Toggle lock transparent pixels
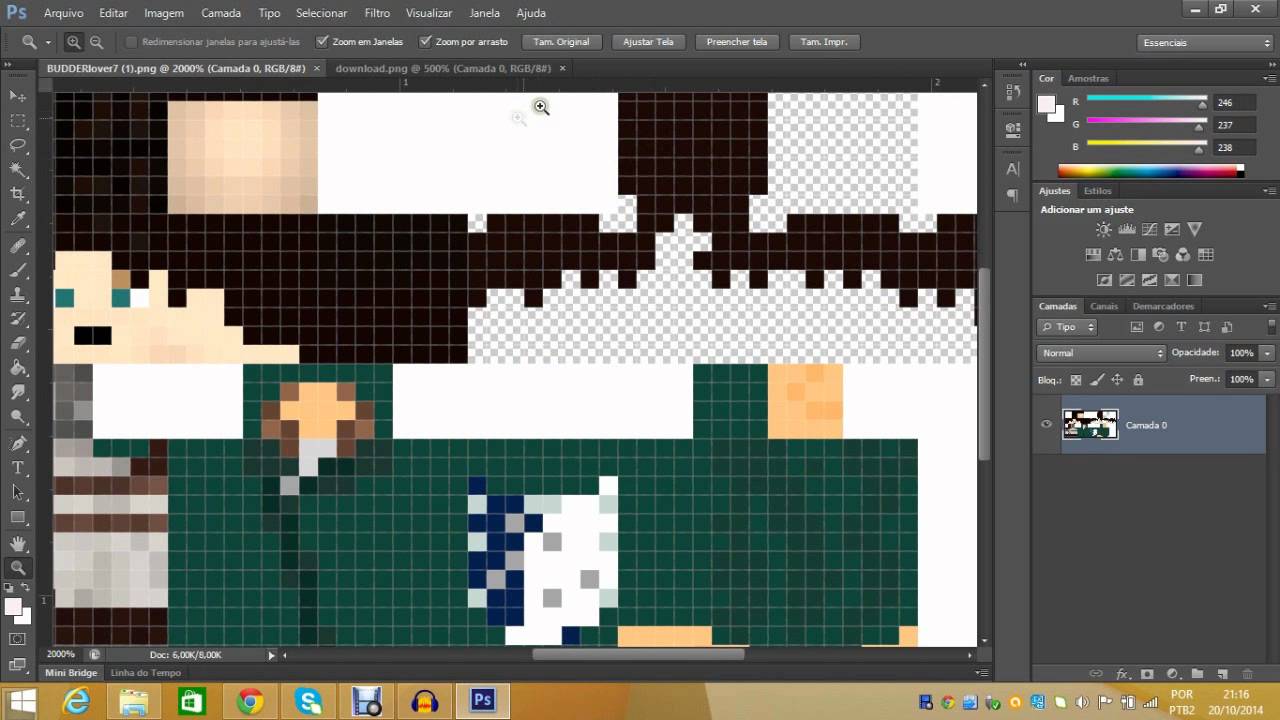1280x720 pixels. pyautogui.click(x=1076, y=380)
